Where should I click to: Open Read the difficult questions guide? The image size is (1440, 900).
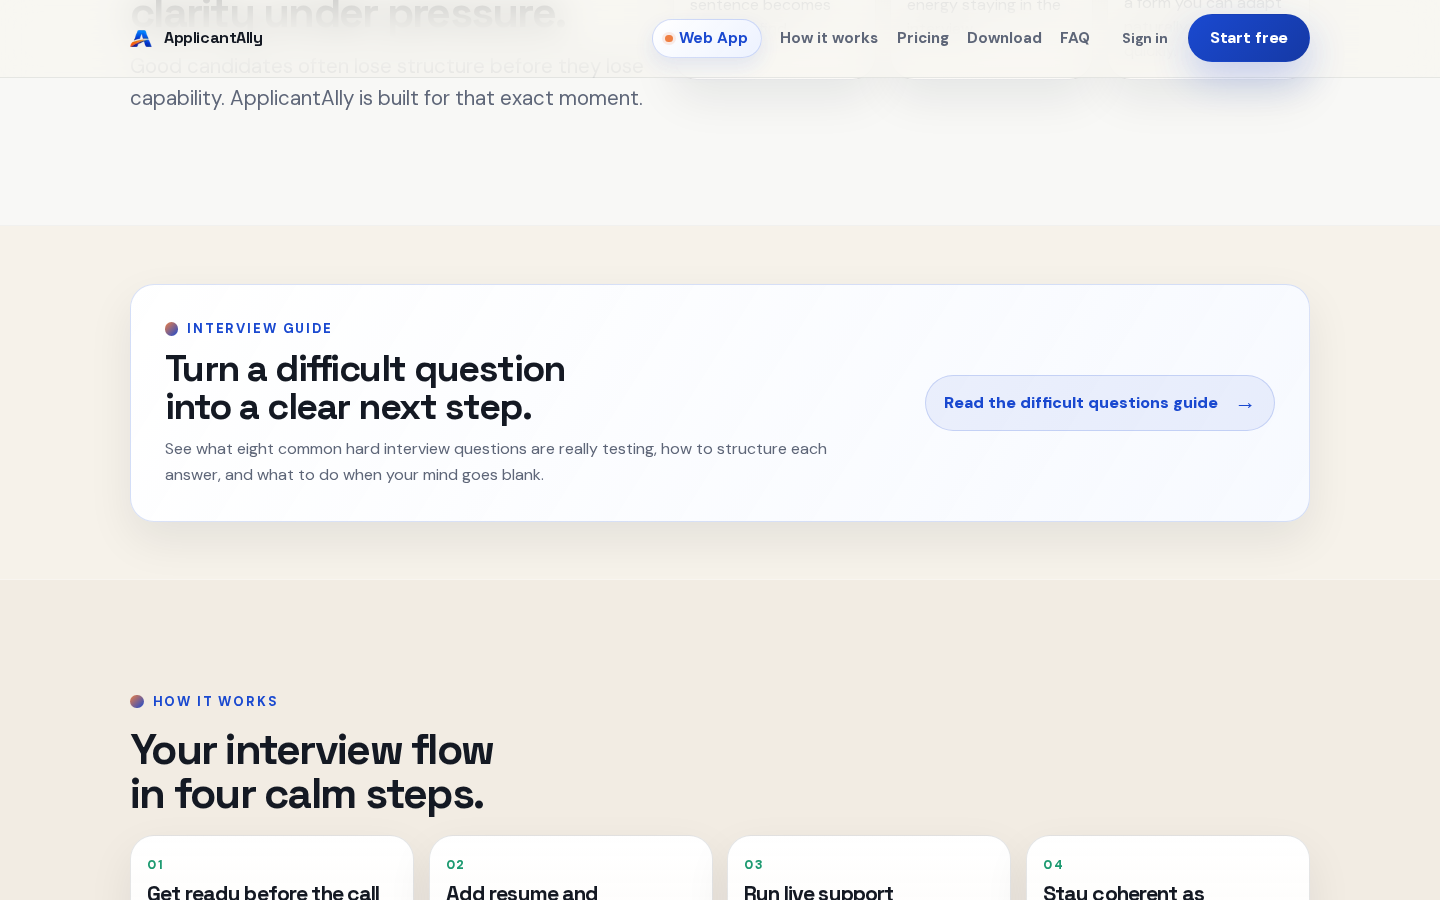(1100, 403)
